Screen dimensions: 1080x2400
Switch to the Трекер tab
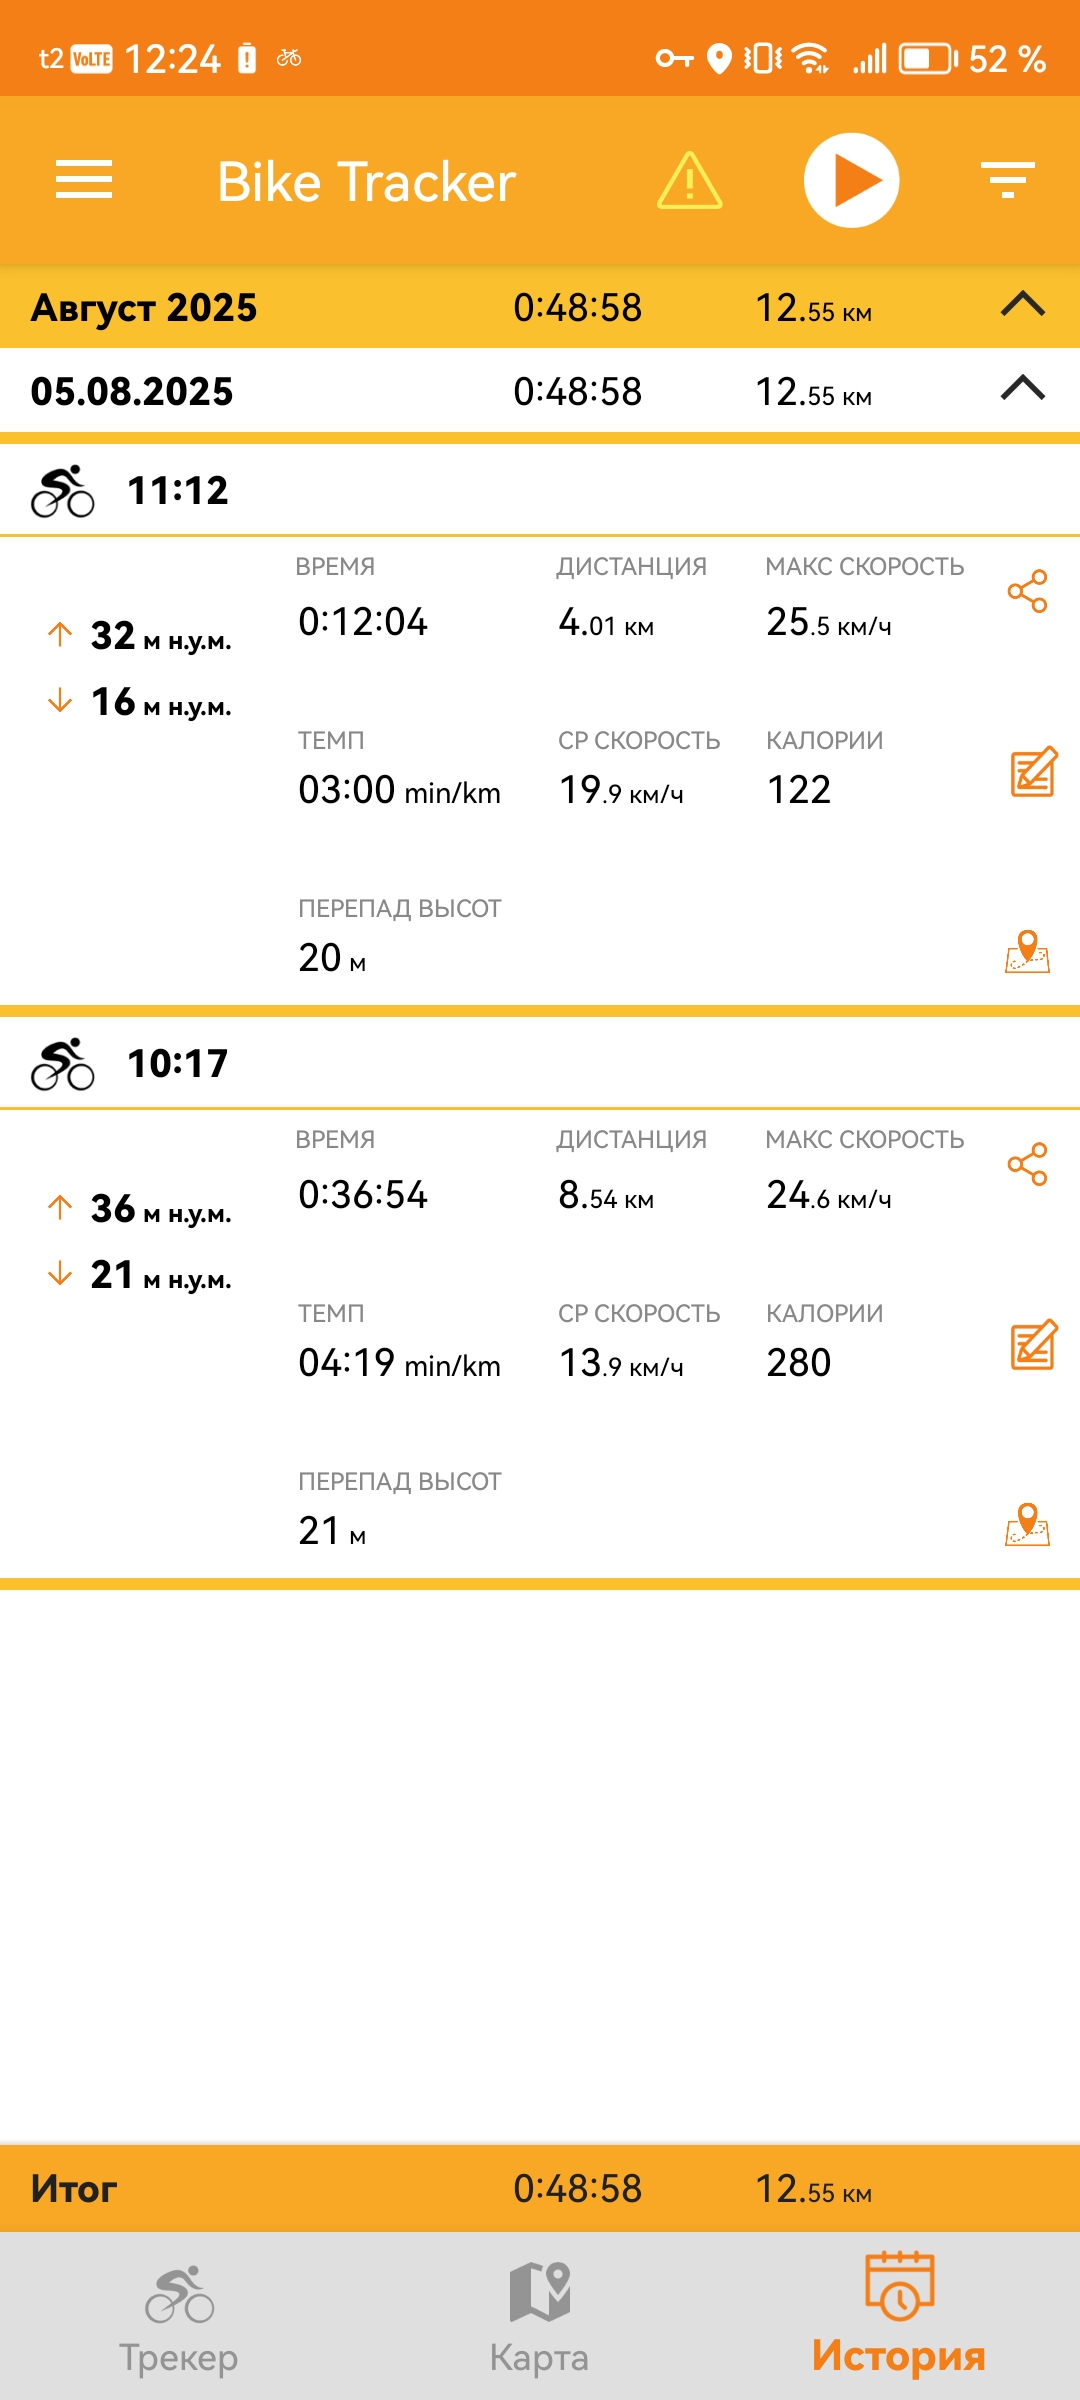[179, 2318]
